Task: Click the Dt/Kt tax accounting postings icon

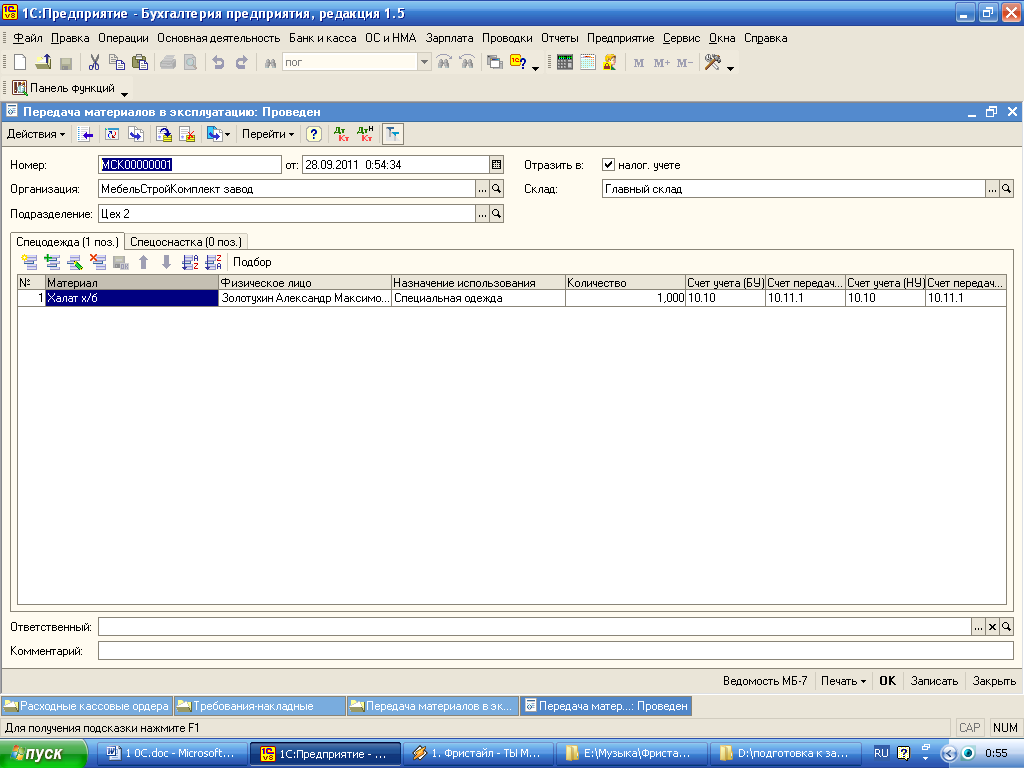Action: tap(365, 134)
